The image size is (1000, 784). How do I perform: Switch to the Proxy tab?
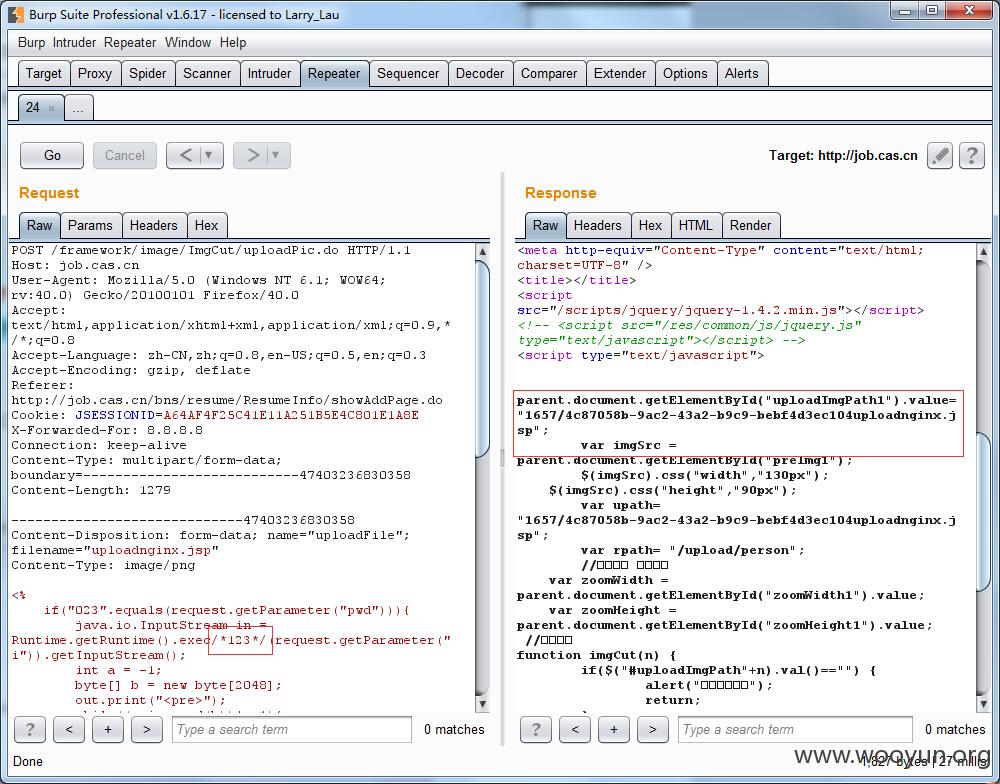94,73
